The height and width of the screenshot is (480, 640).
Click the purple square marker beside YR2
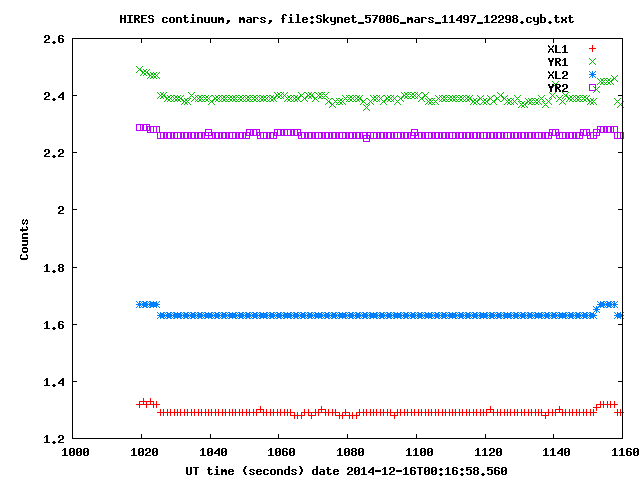tap(592, 87)
